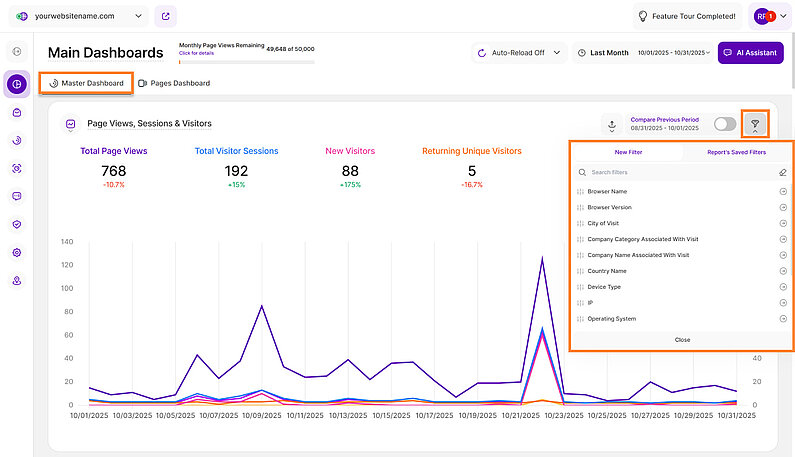Open the settings gear in sidebar
Image resolution: width=795 pixels, height=457 pixels.
(x=16, y=252)
